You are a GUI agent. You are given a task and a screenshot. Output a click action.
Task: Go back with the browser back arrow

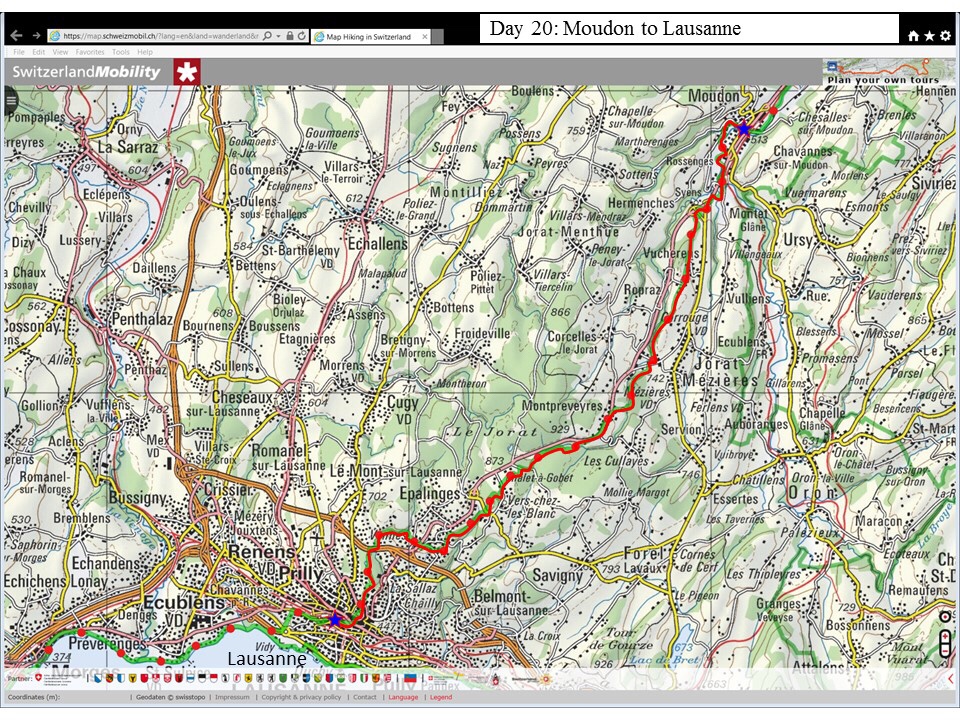(16, 36)
